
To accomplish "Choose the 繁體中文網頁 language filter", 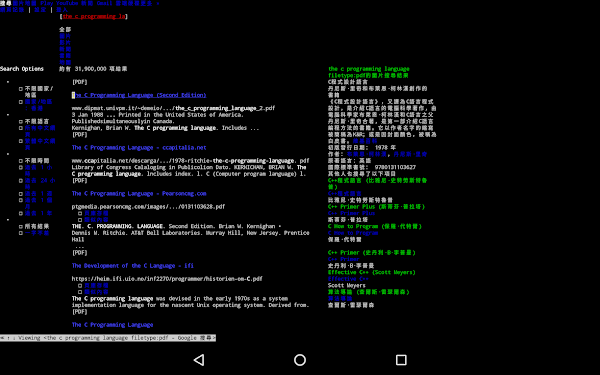I will click(40, 144).
